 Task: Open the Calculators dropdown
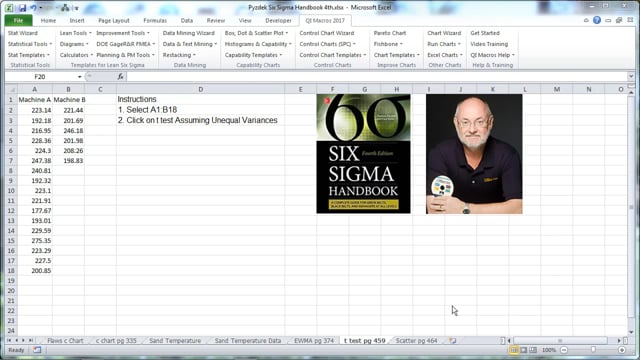(x=76, y=55)
